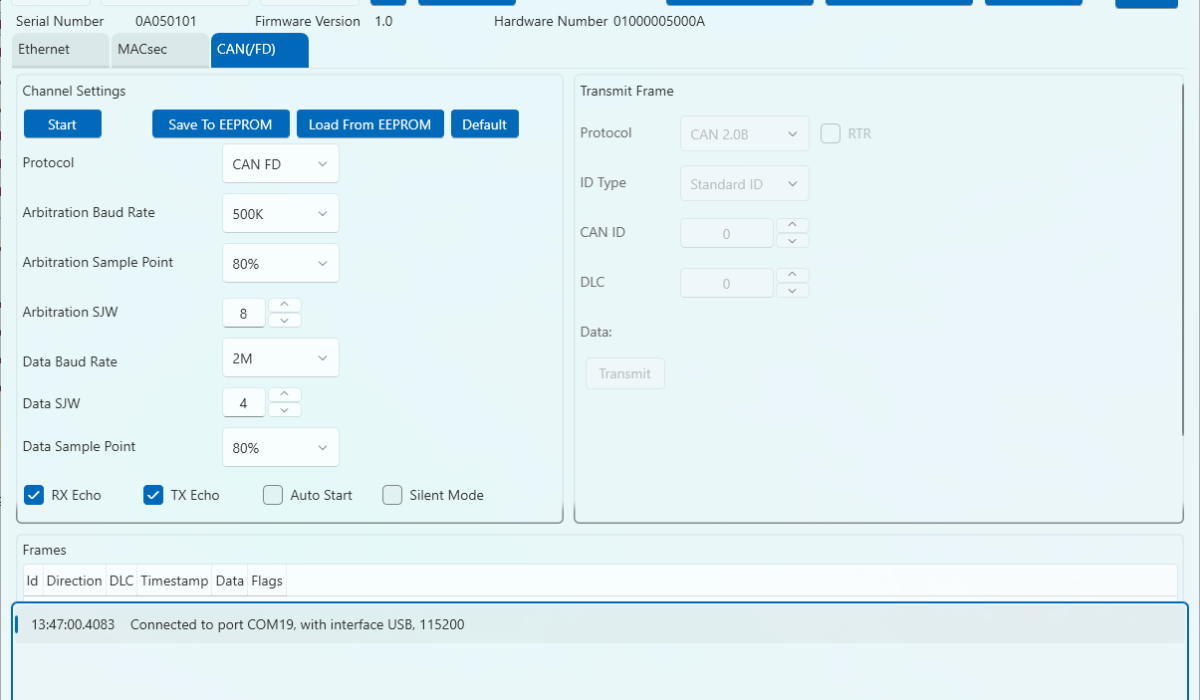The height and width of the screenshot is (700, 1200).
Task: Expand the Arbitration Baud Rate dropdown
Action: (280, 214)
